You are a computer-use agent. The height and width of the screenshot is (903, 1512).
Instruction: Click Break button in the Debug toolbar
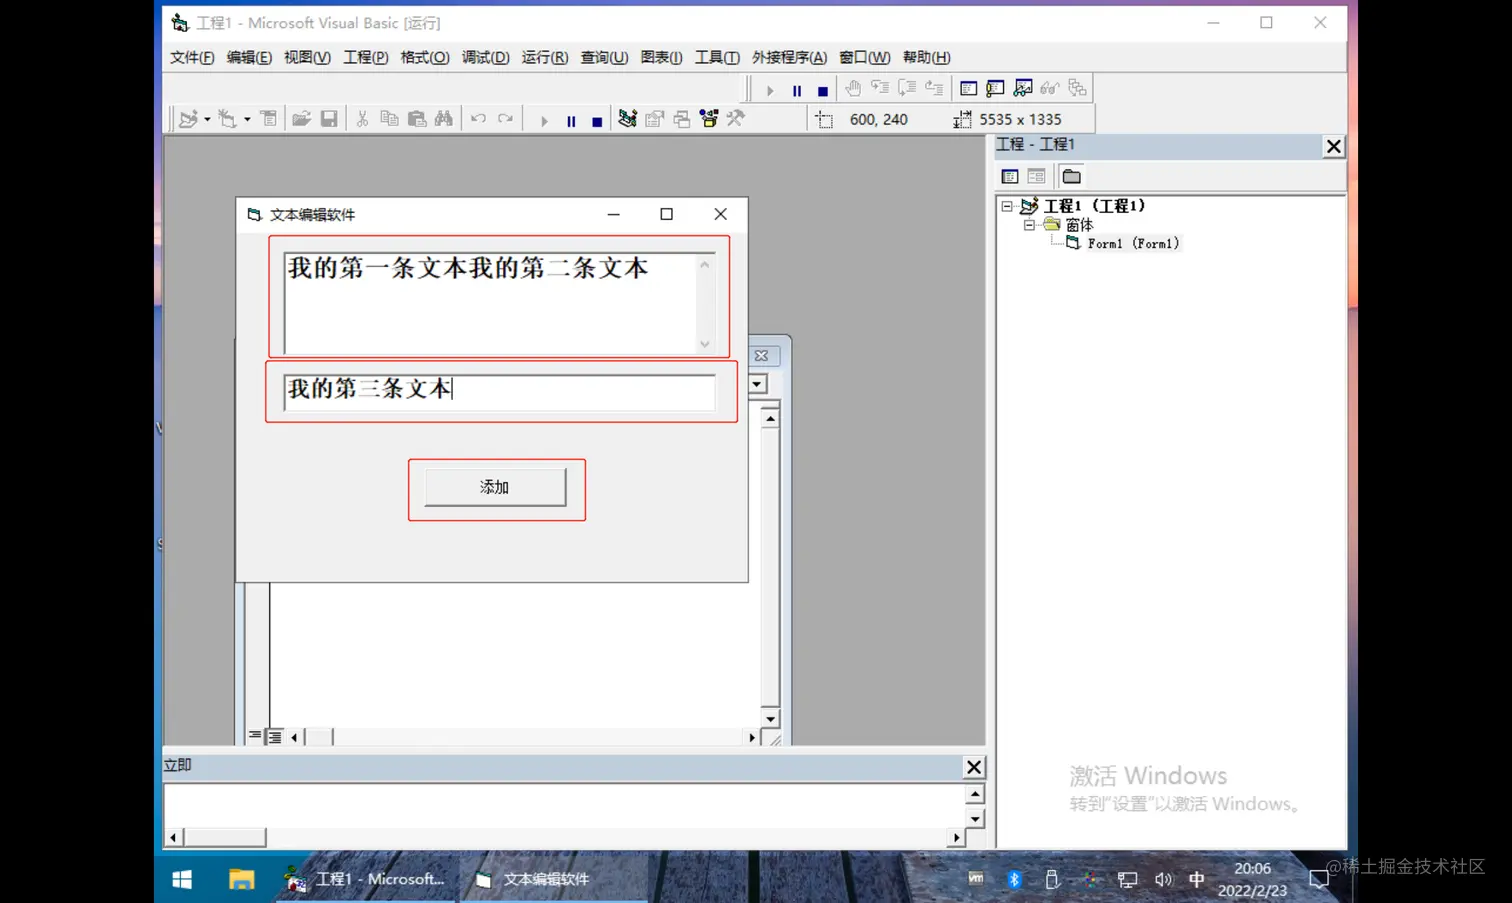click(797, 90)
